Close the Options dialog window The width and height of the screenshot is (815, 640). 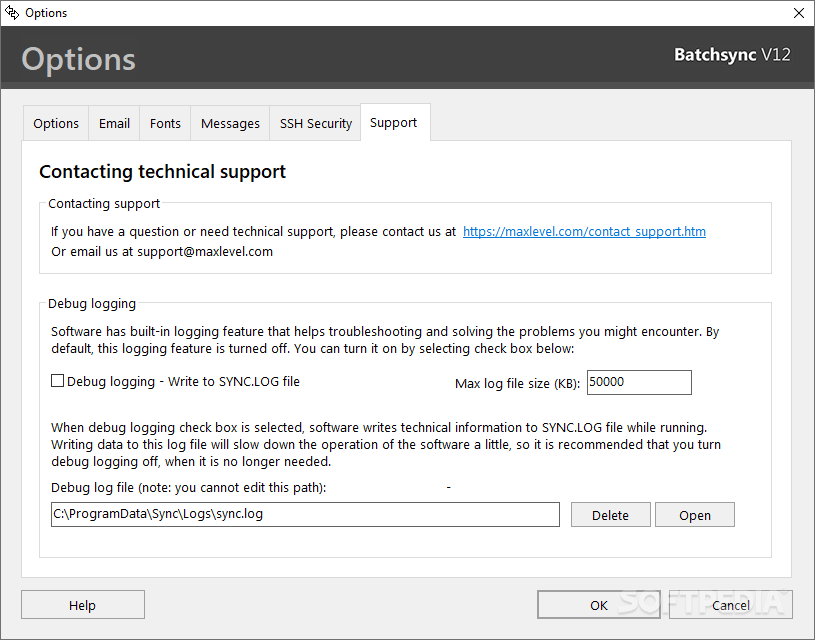click(799, 13)
